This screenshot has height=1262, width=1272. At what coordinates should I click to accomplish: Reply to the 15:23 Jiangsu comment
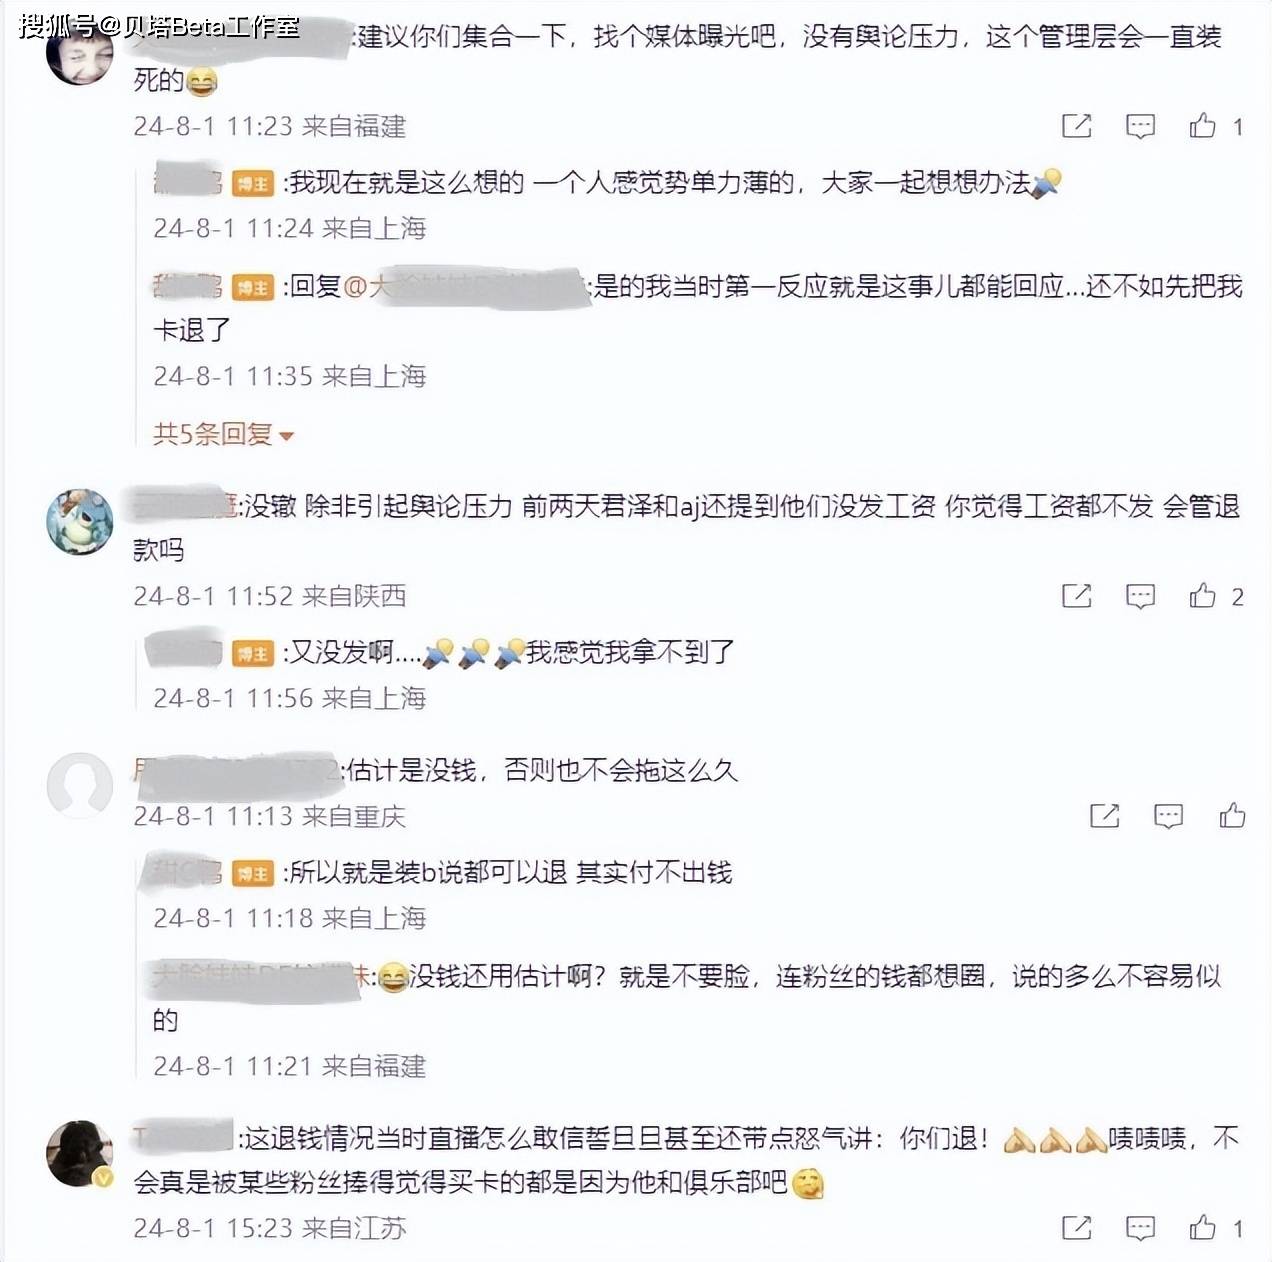click(1140, 1228)
